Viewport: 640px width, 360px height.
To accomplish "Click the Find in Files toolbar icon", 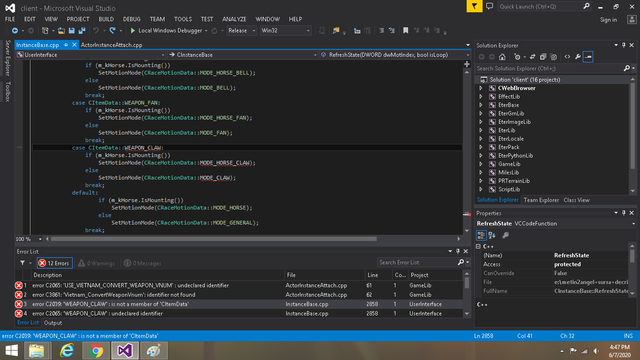I will coord(336,31).
